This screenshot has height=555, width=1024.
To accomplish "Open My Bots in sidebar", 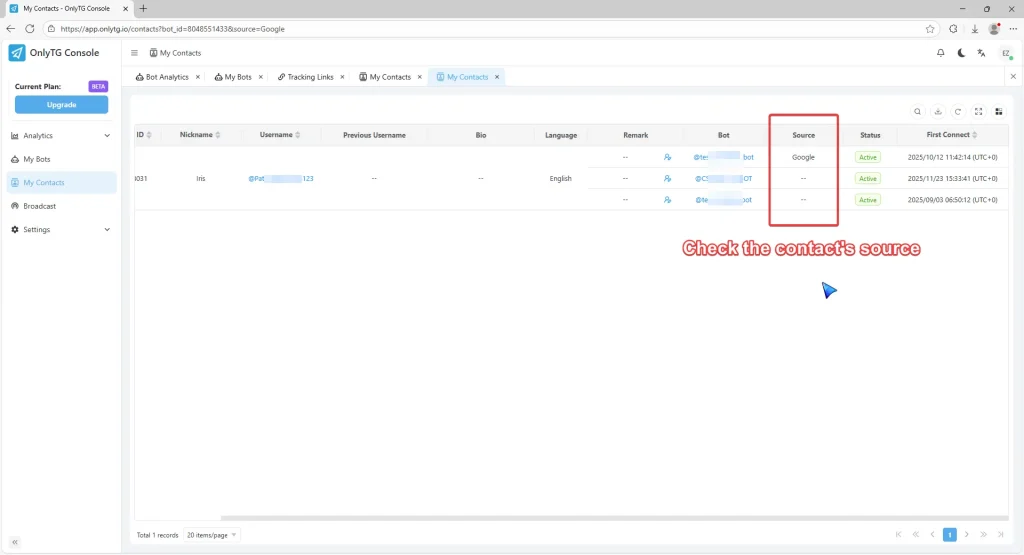I will coord(61,159).
